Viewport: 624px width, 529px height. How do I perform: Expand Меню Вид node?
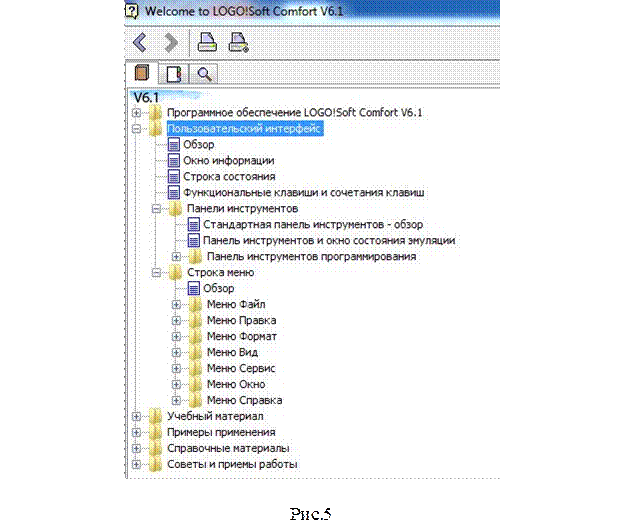pos(176,352)
